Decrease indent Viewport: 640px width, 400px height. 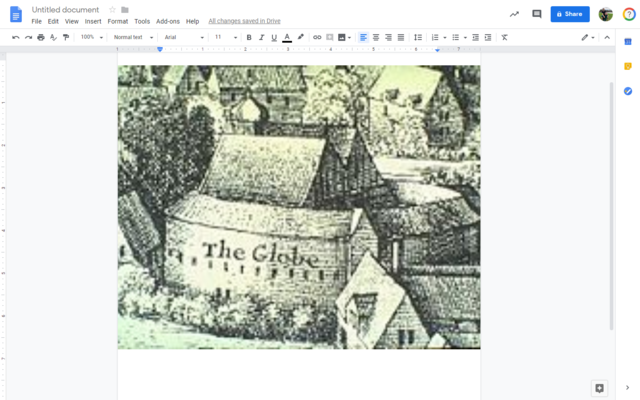(475, 37)
